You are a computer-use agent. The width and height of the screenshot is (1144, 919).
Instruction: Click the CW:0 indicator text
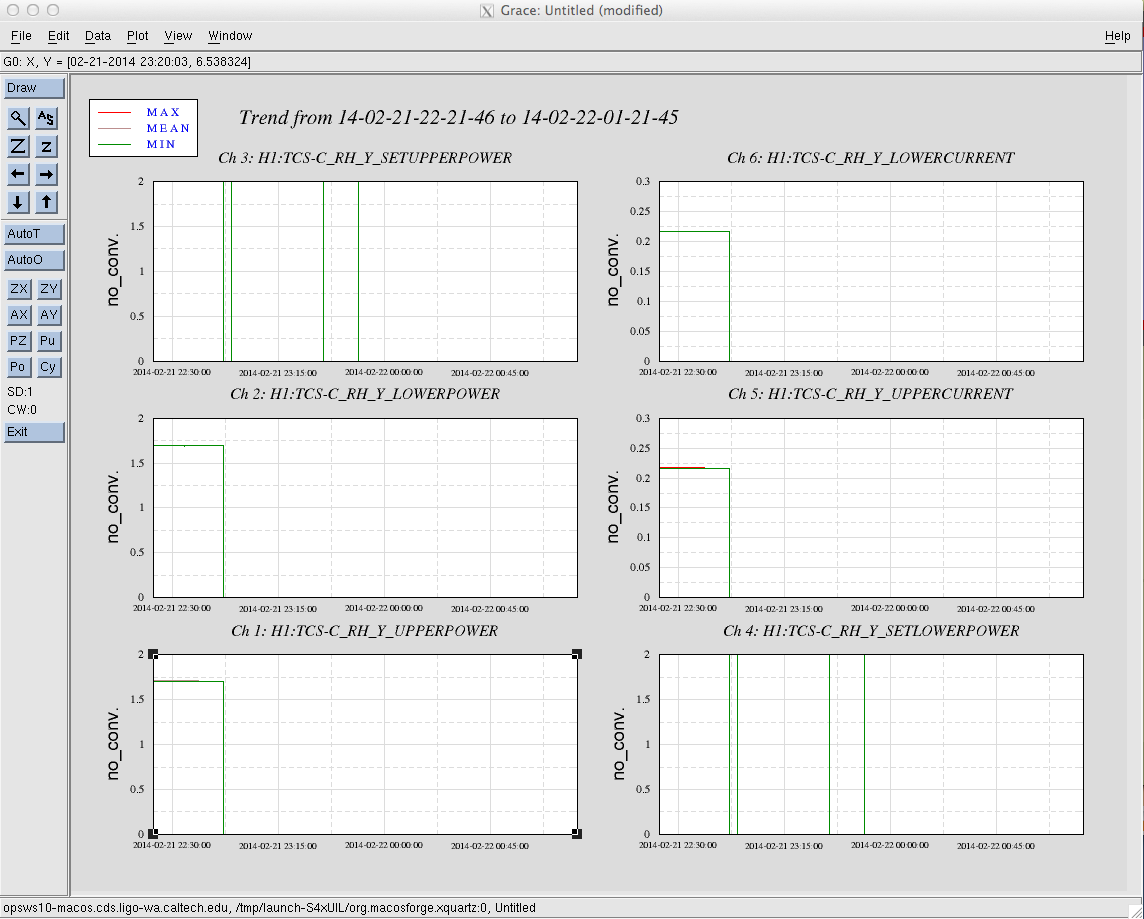coord(22,410)
